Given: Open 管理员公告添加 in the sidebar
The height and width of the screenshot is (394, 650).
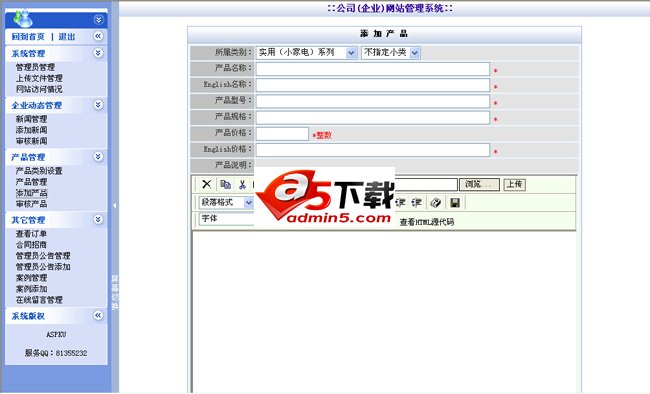Looking at the screenshot, I should pyautogui.click(x=43, y=267).
